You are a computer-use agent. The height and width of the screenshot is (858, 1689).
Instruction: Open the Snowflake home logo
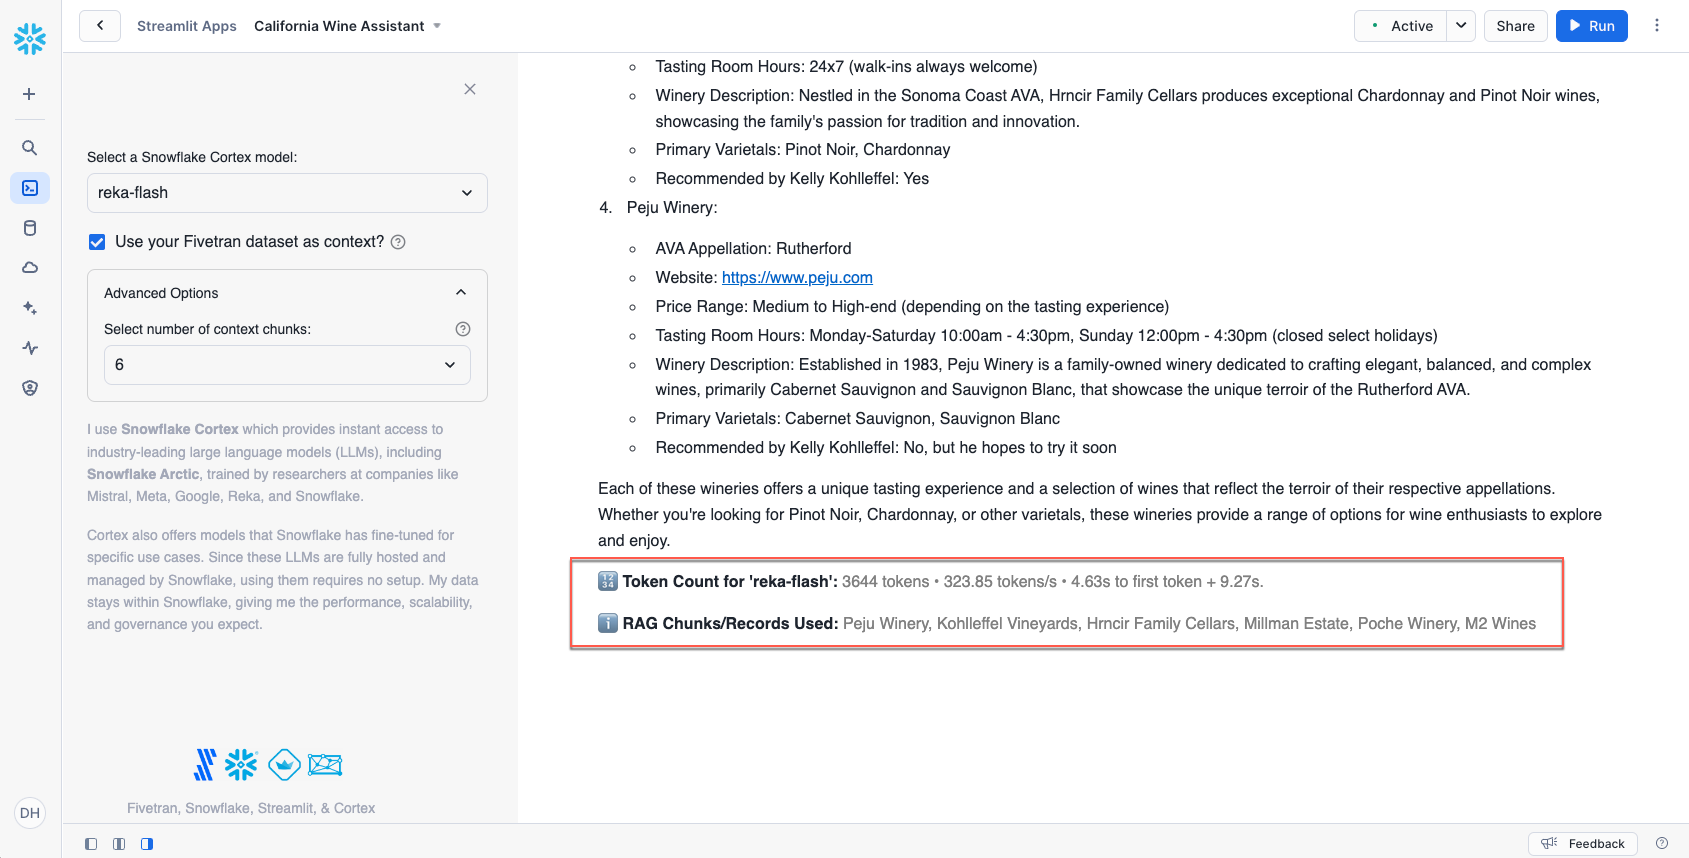tap(30, 39)
